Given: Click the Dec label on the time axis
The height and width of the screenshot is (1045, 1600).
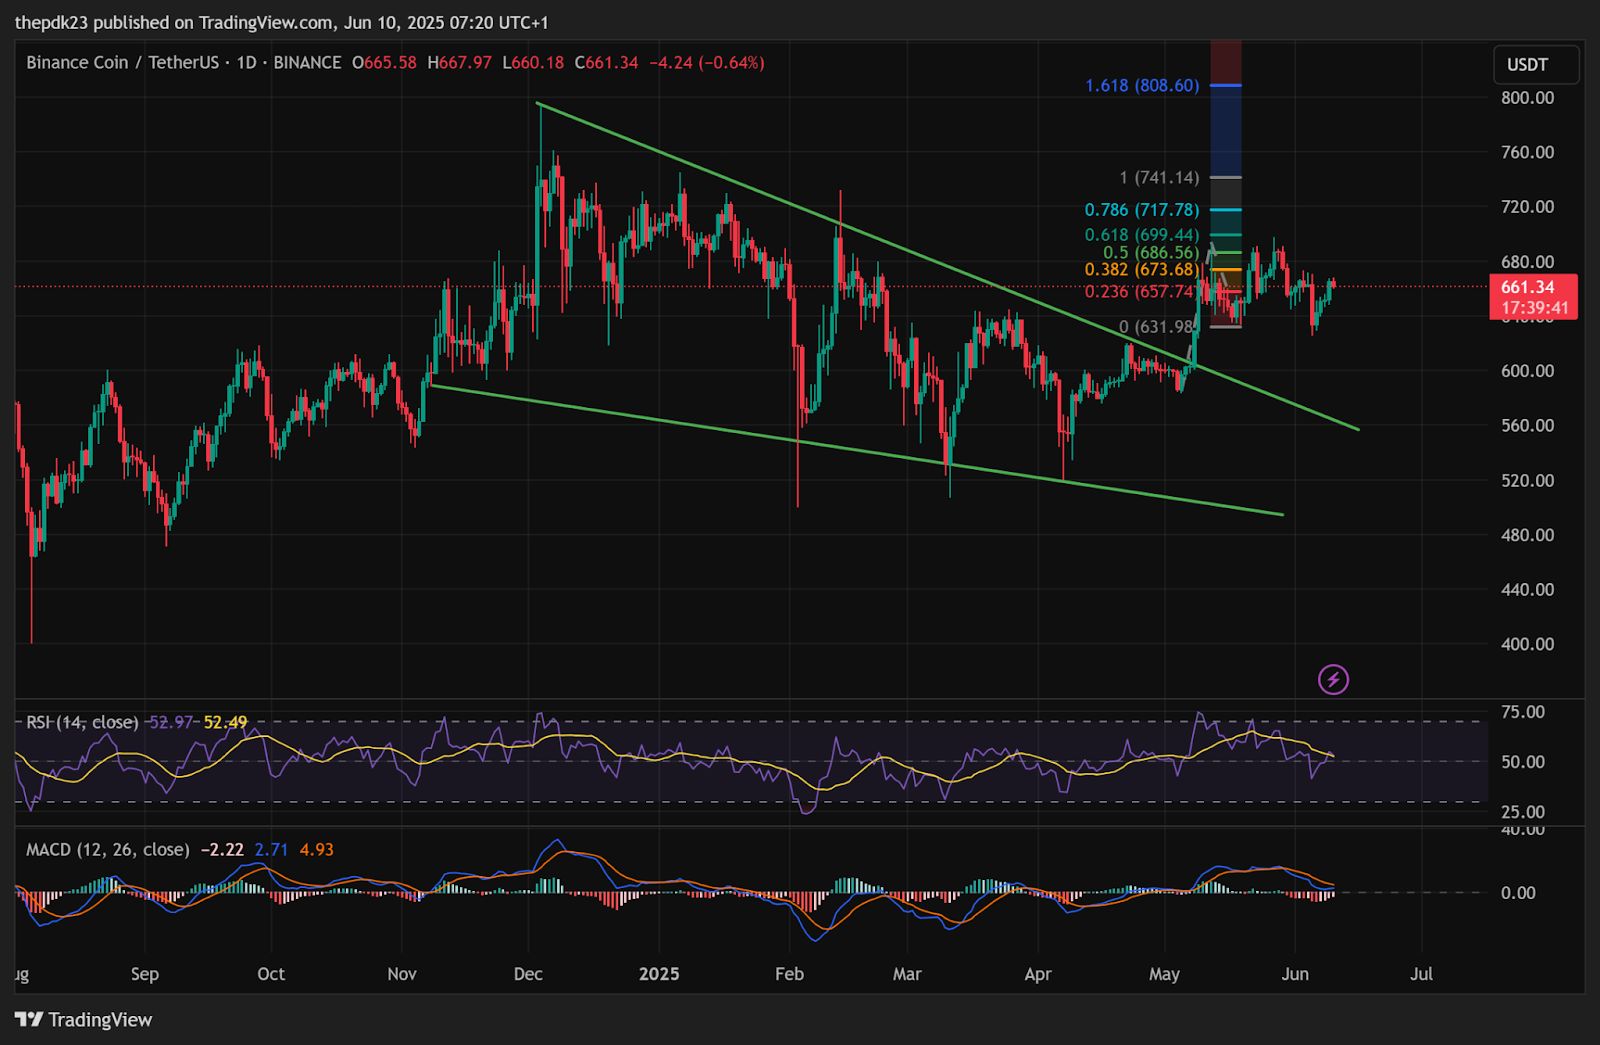Looking at the screenshot, I should point(528,974).
